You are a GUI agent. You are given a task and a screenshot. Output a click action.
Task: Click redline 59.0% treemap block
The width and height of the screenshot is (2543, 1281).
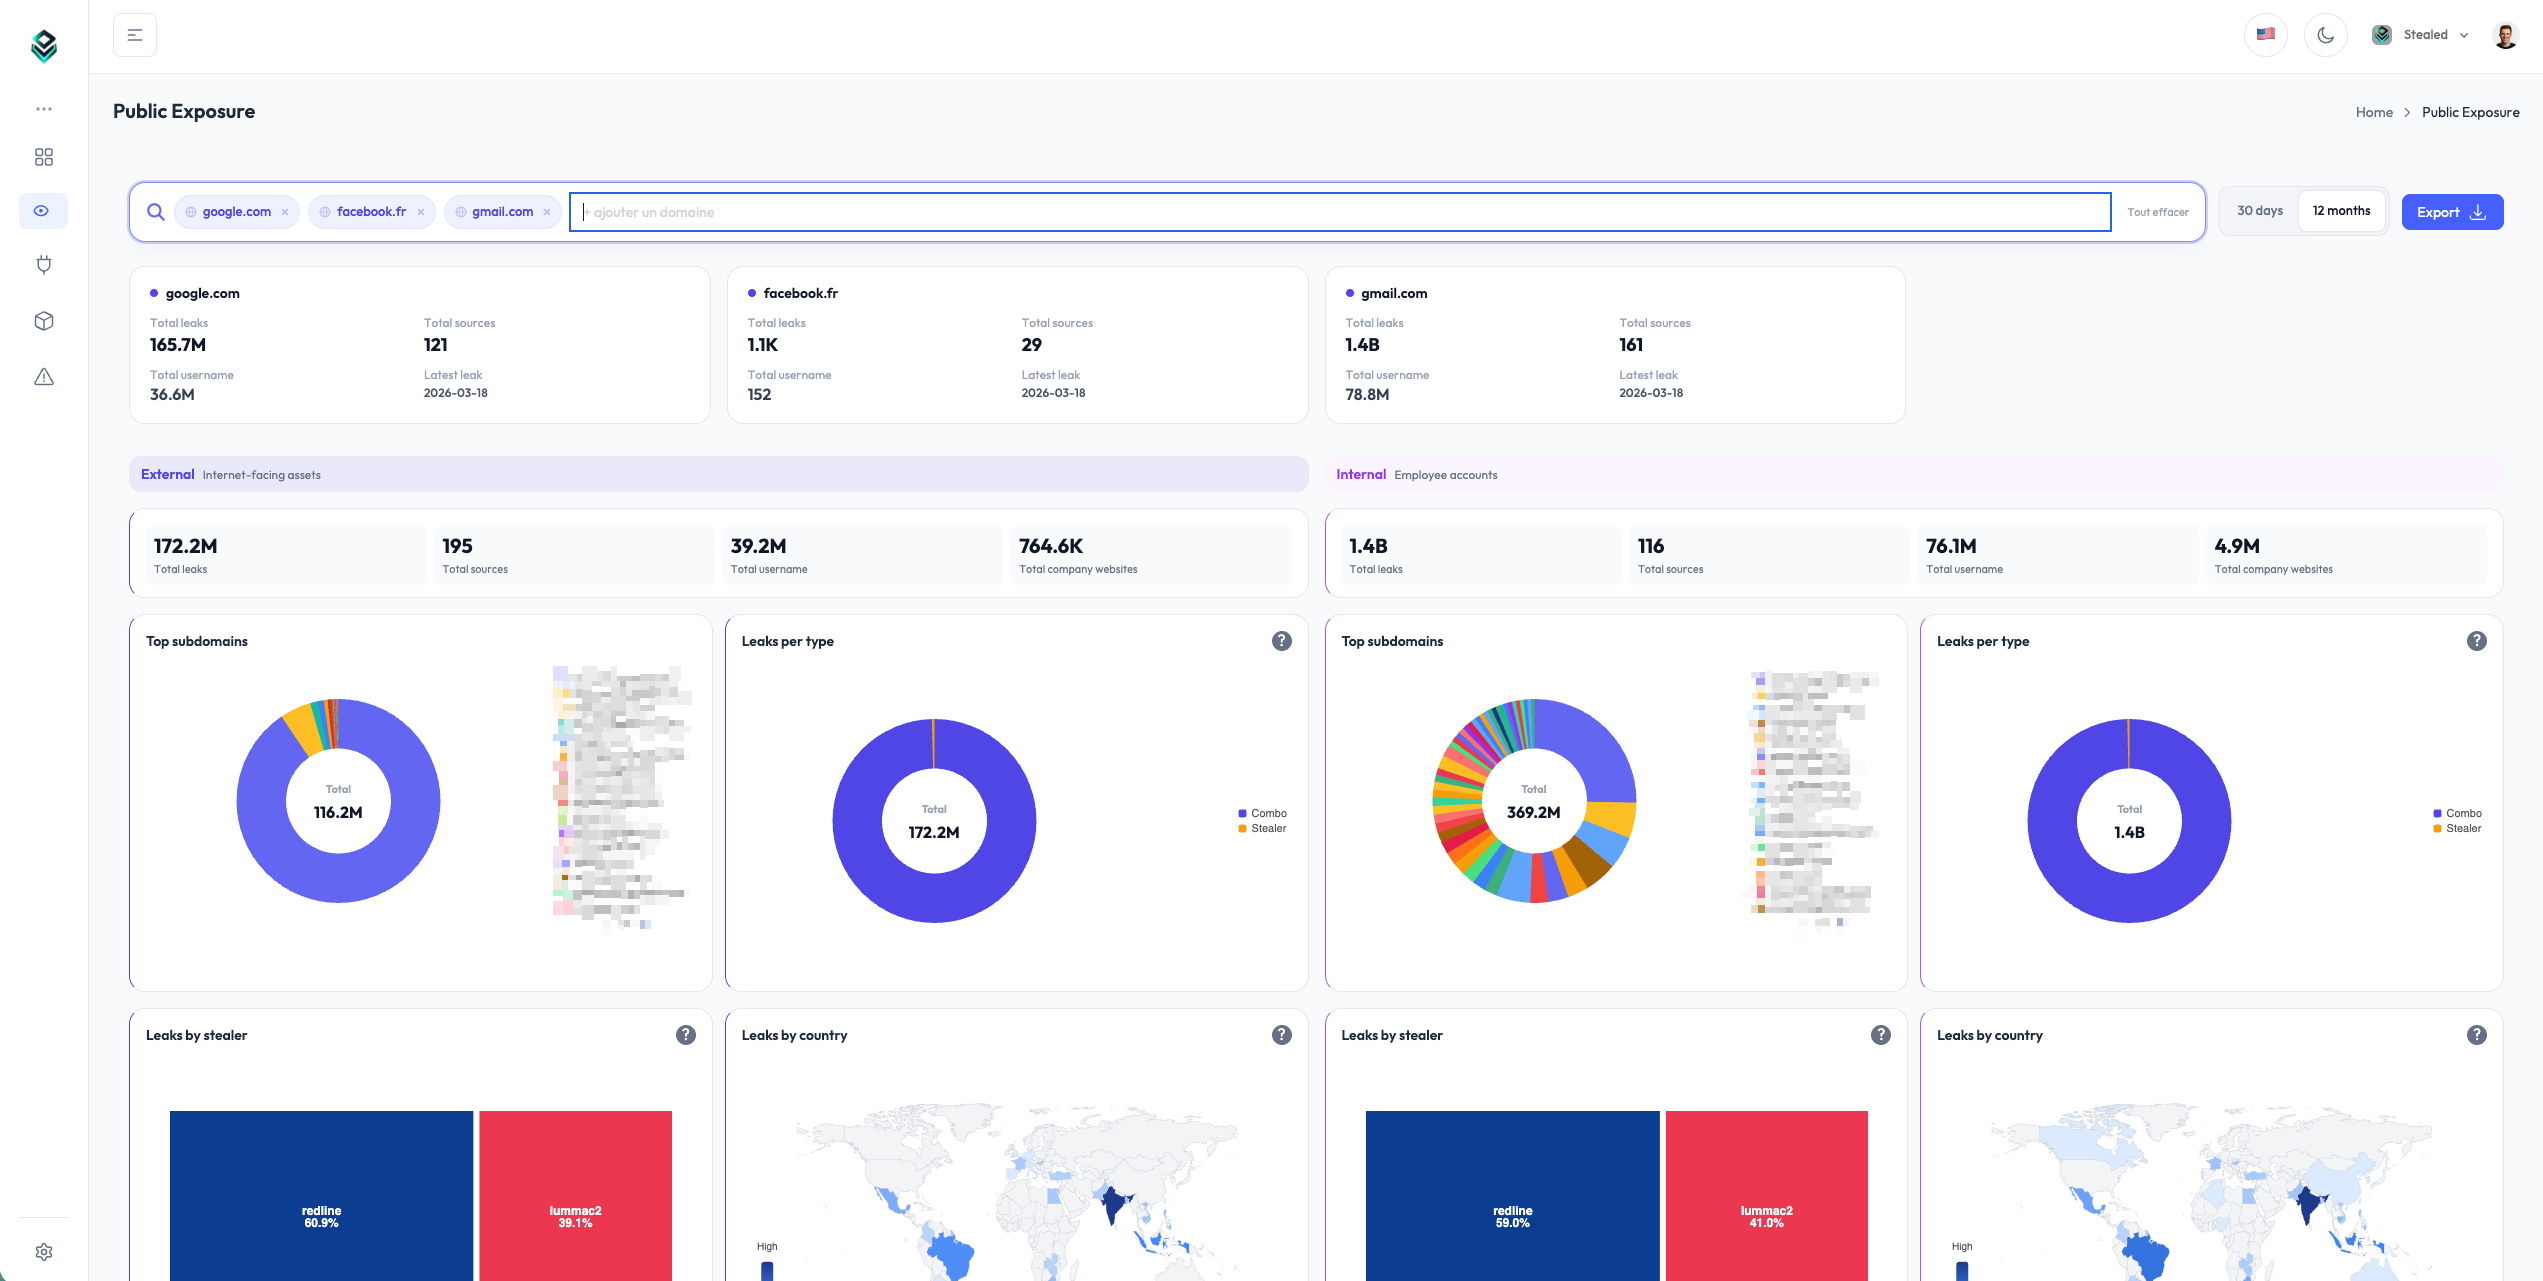pos(1512,1195)
